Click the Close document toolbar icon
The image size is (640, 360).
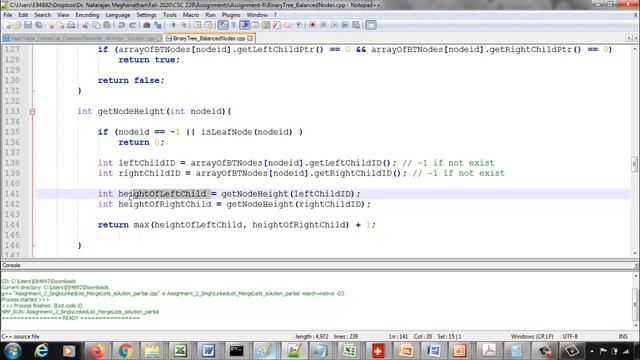coord(51,25)
